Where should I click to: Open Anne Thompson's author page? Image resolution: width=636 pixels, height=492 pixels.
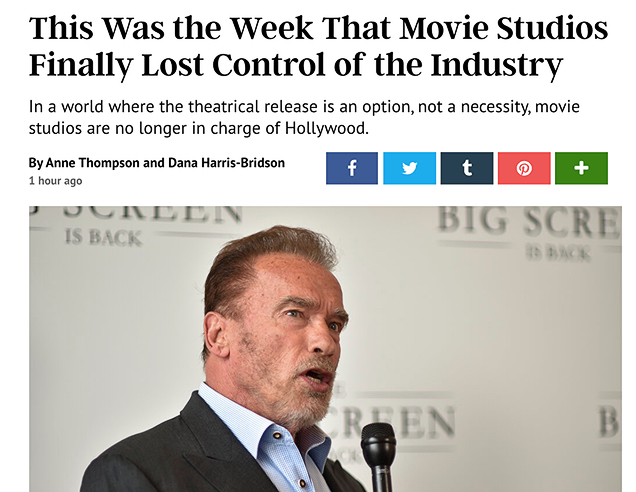(92, 163)
